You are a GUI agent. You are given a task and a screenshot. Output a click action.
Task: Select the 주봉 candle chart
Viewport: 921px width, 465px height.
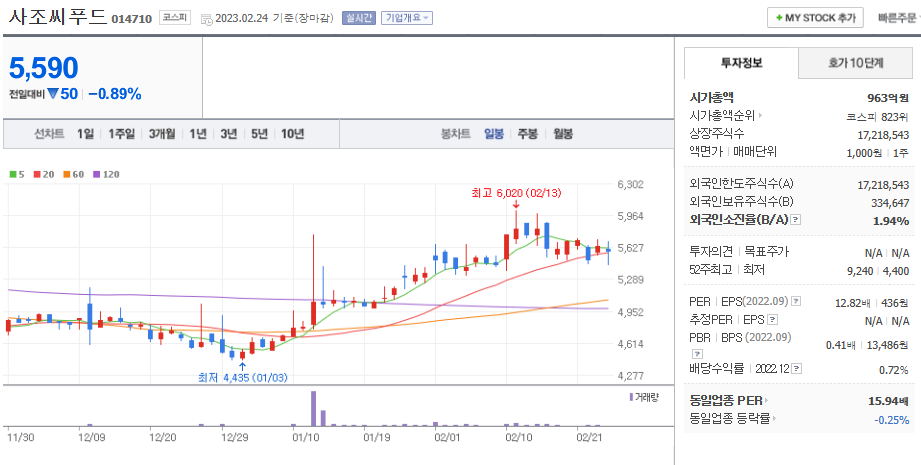(527, 134)
